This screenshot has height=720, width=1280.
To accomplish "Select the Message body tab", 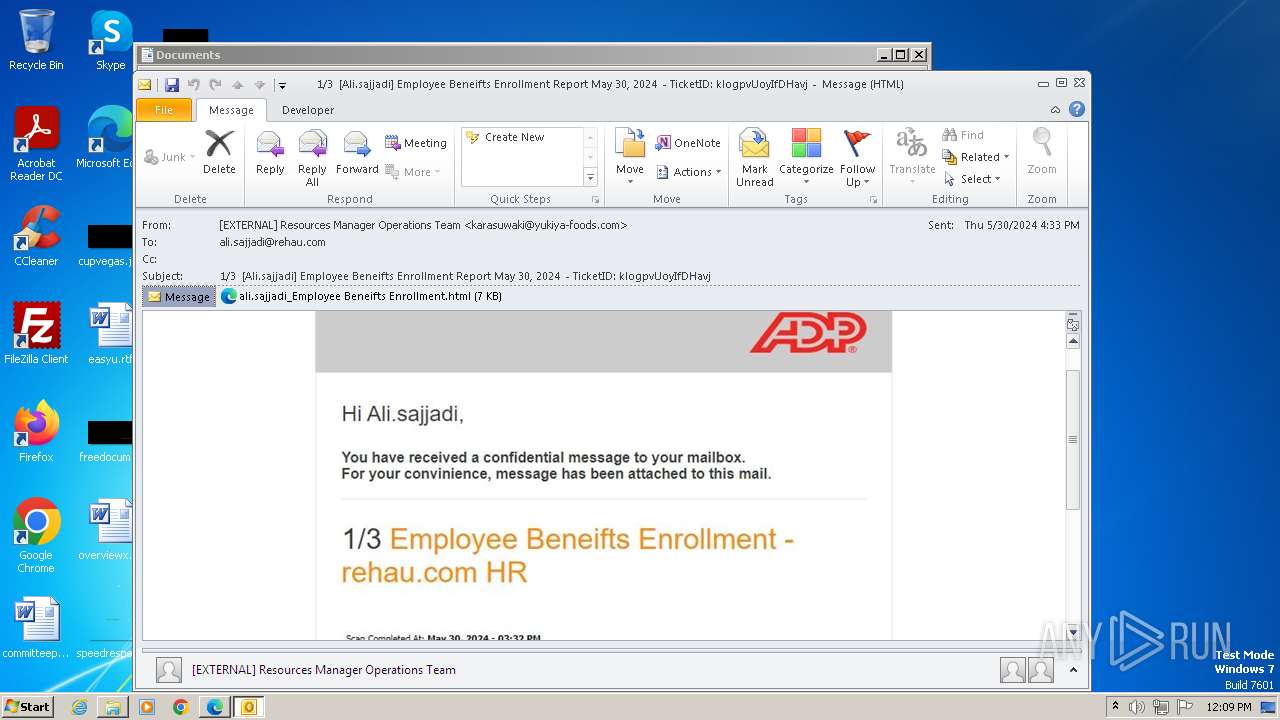I will click(x=179, y=297).
